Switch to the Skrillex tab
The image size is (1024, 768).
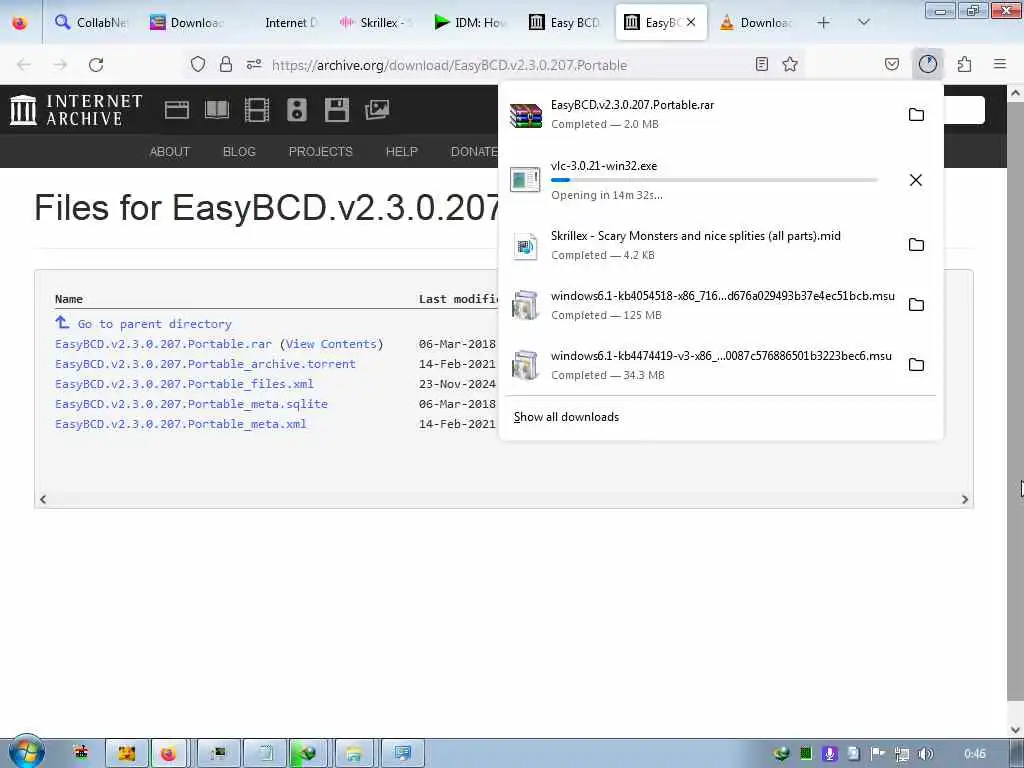coord(375,22)
